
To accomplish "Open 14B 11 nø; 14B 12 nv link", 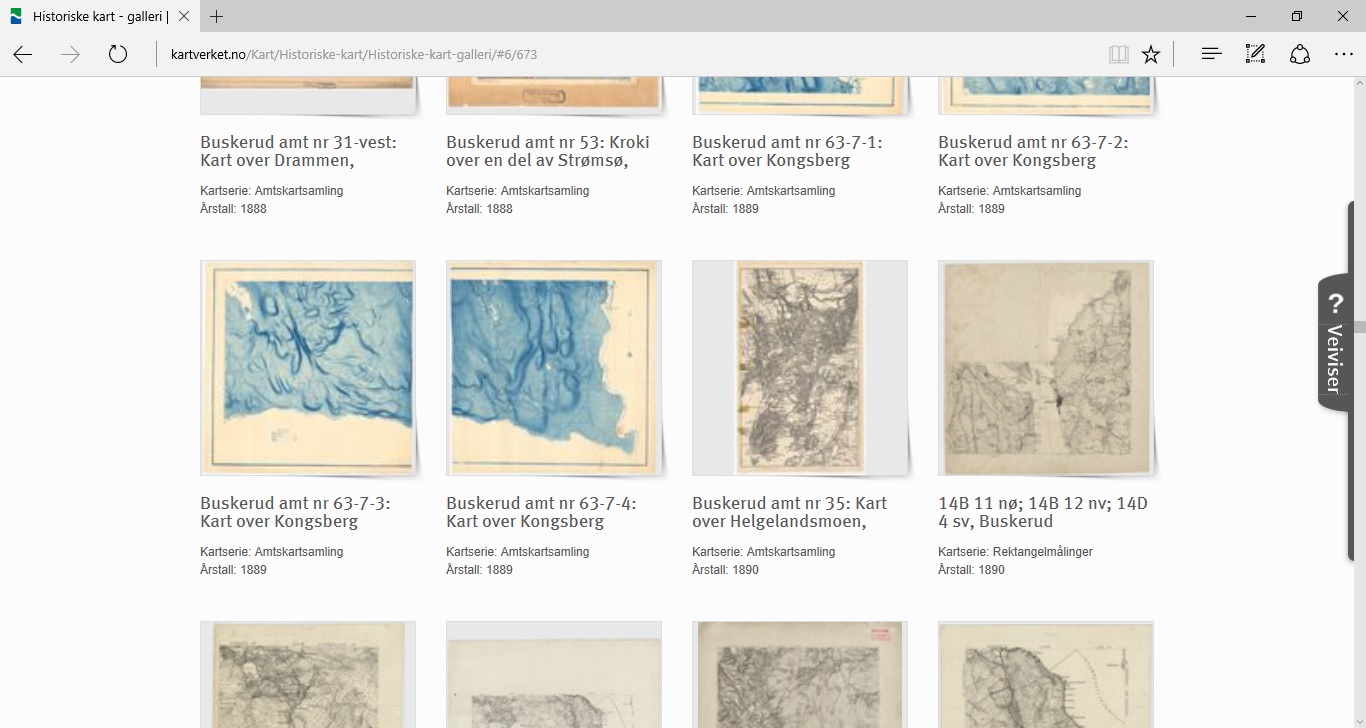I will tap(1043, 512).
